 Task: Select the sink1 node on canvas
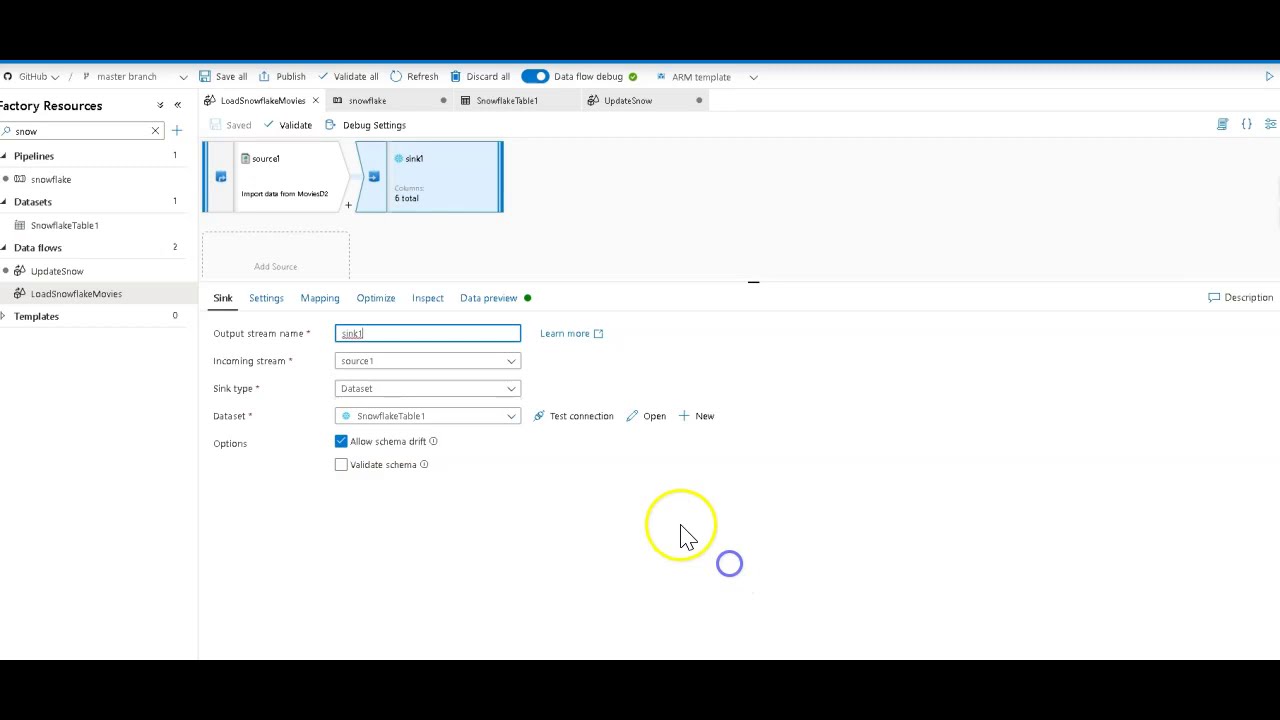coord(430,176)
